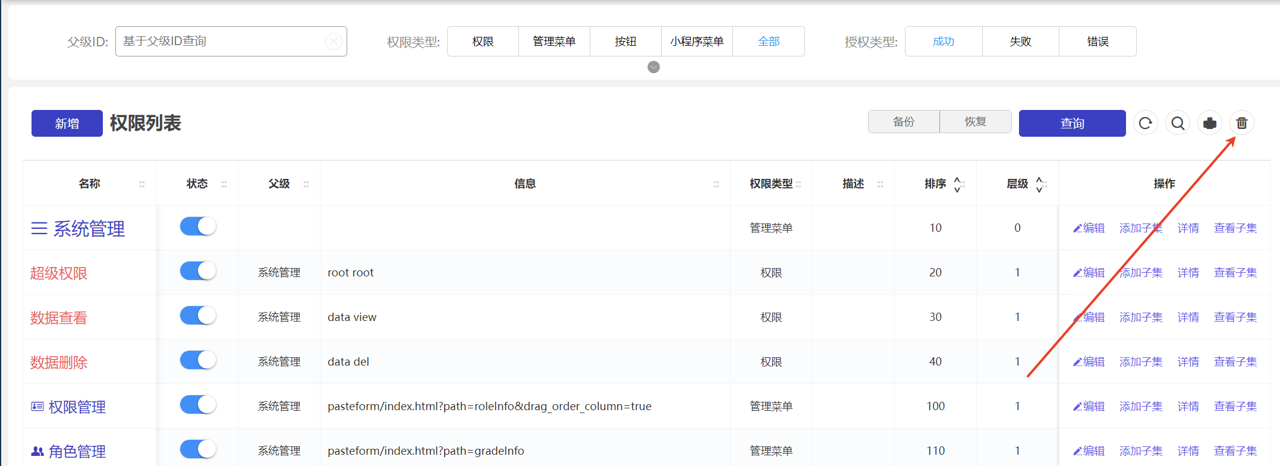Sort by the 排序 column arrows
The image size is (1280, 466).
pyautogui.click(x=957, y=184)
